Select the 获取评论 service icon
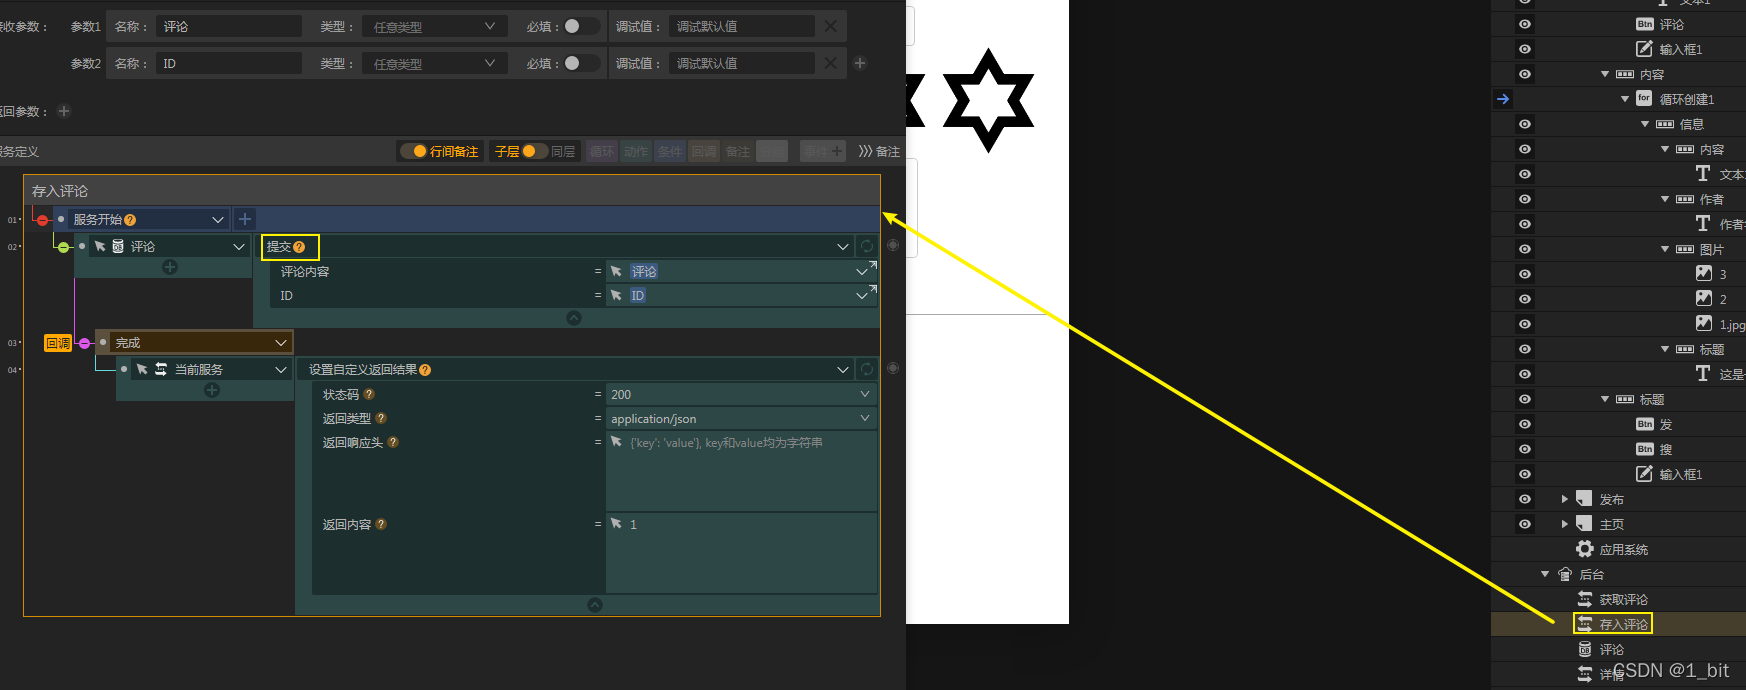Viewport: 1746px width, 690px height. [1585, 599]
